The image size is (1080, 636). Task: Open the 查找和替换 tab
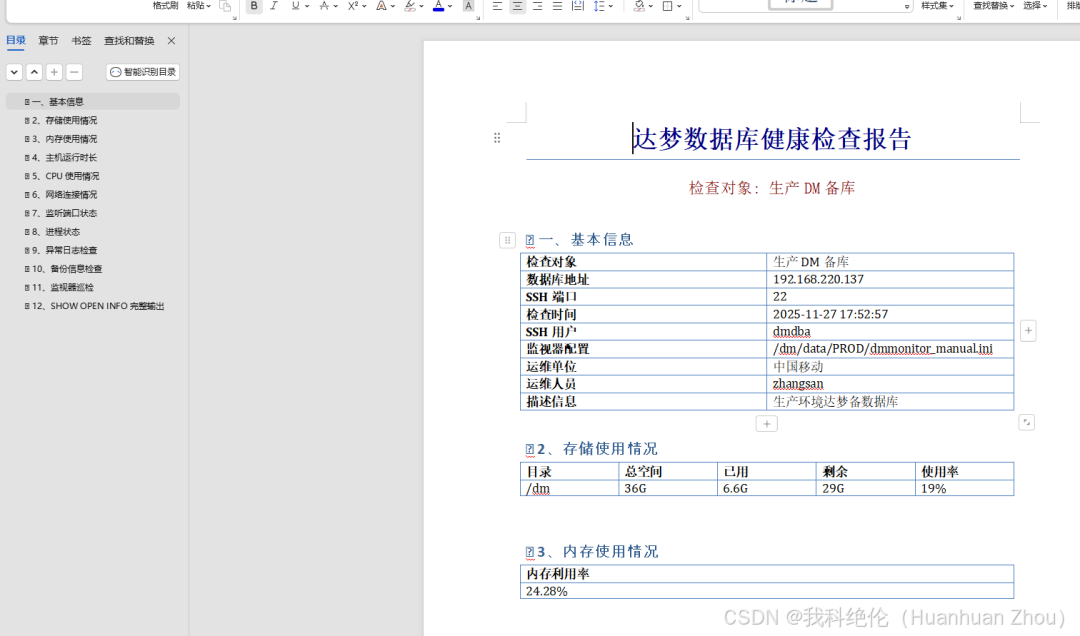[129, 41]
